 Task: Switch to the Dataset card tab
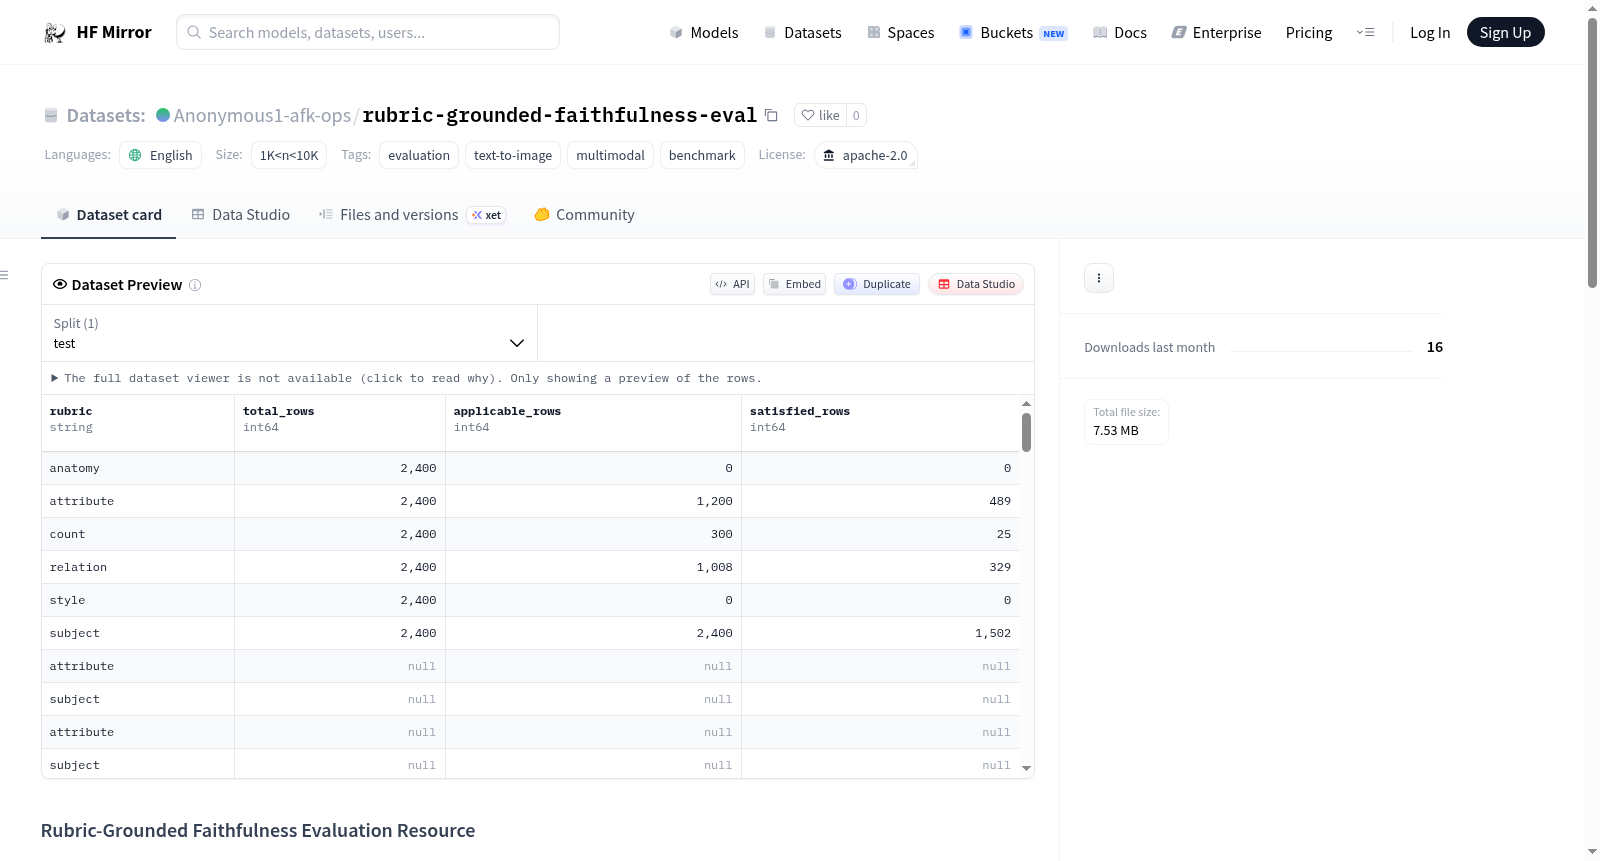(x=108, y=215)
